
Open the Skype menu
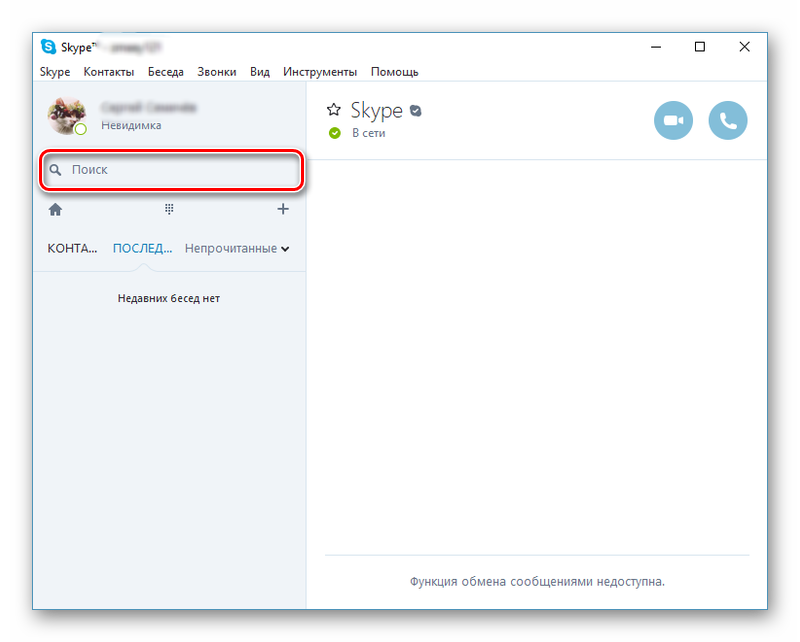[x=55, y=72]
